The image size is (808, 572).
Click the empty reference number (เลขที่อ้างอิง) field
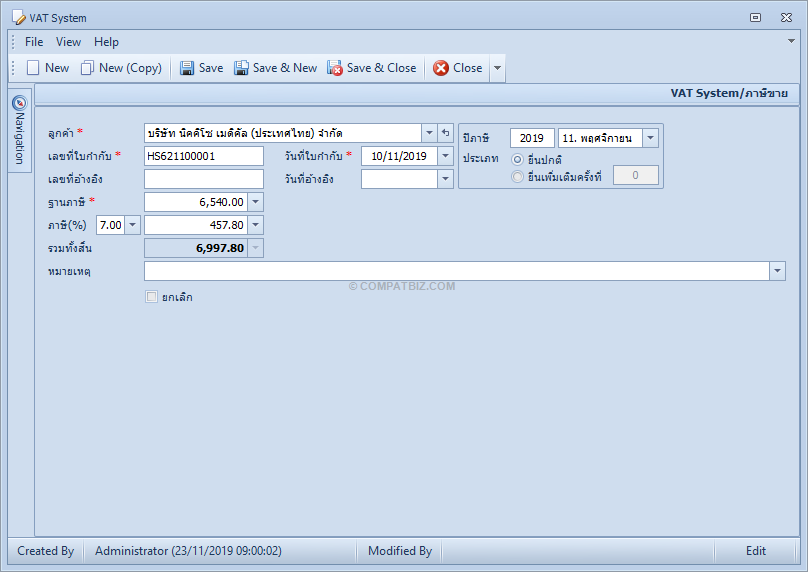[x=204, y=179]
